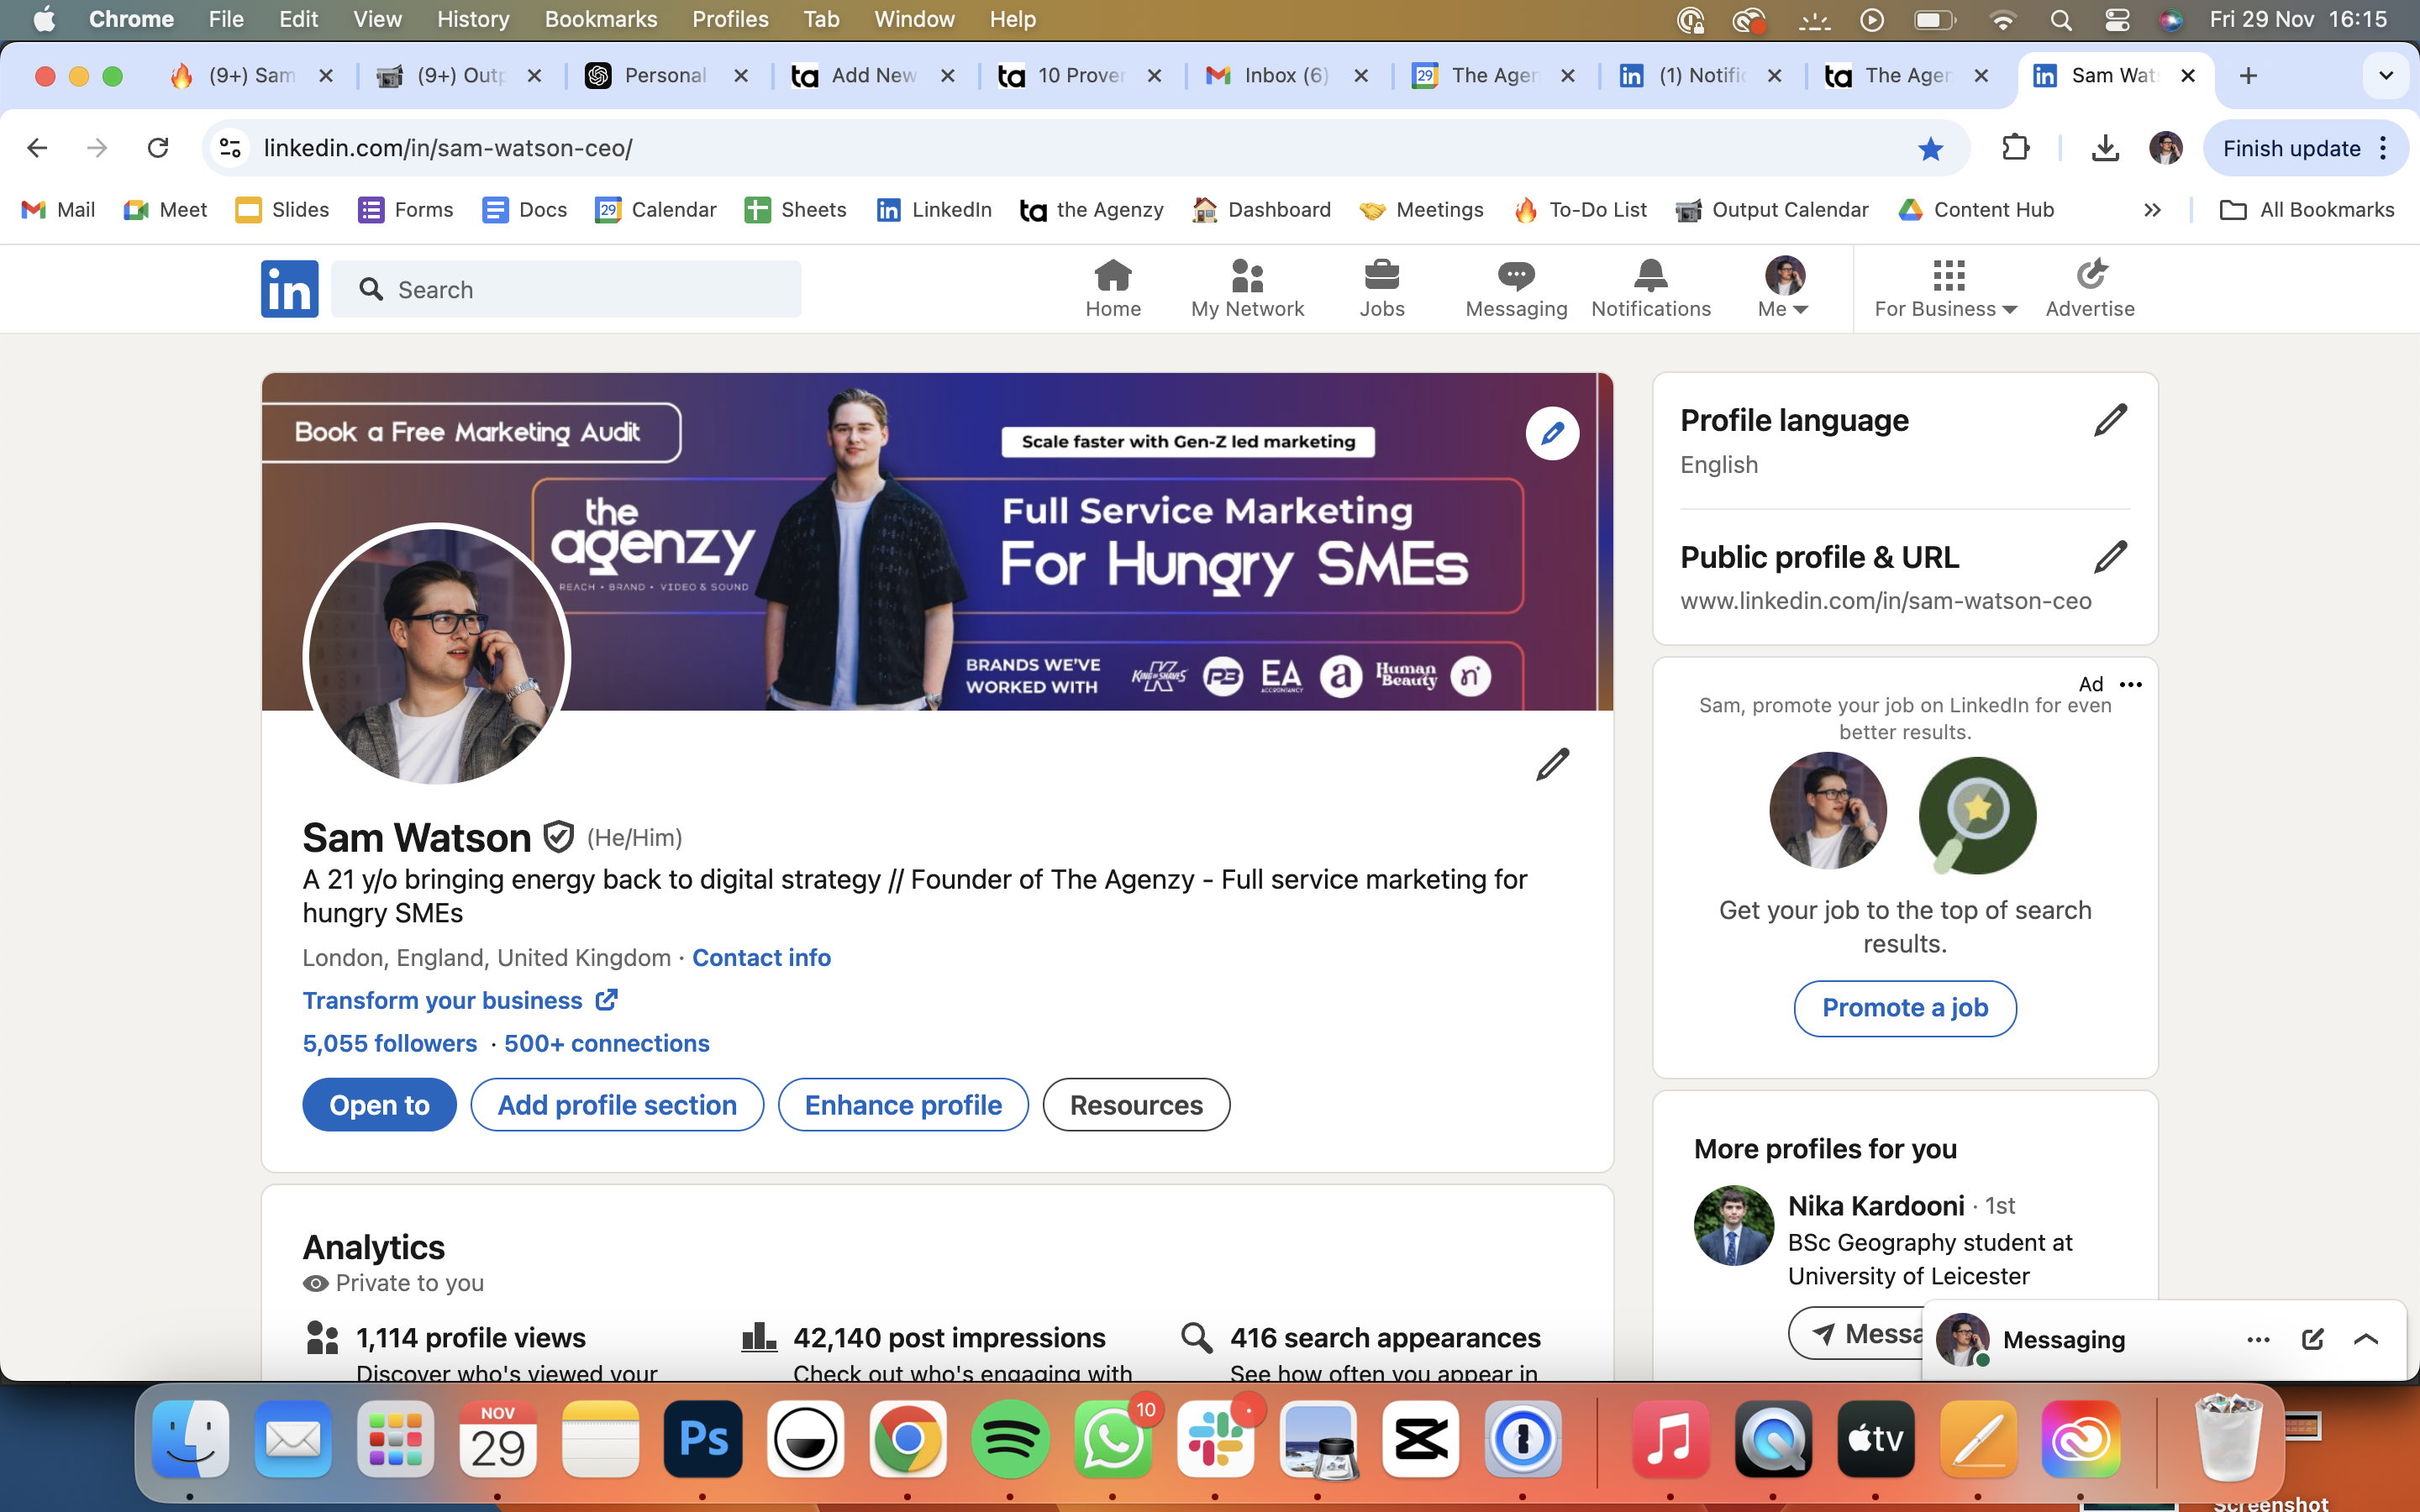Click Finish update button
The width and height of the screenshot is (2420, 1512).
click(2292, 149)
